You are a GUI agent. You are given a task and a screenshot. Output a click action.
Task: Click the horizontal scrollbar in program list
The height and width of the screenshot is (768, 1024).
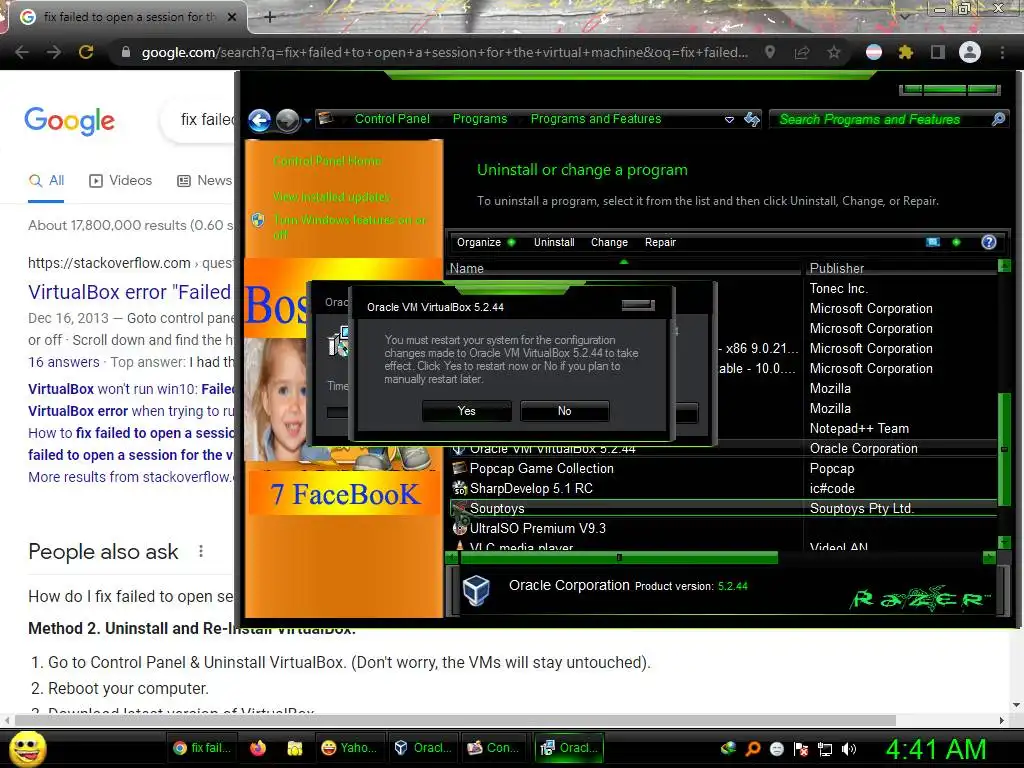point(618,558)
